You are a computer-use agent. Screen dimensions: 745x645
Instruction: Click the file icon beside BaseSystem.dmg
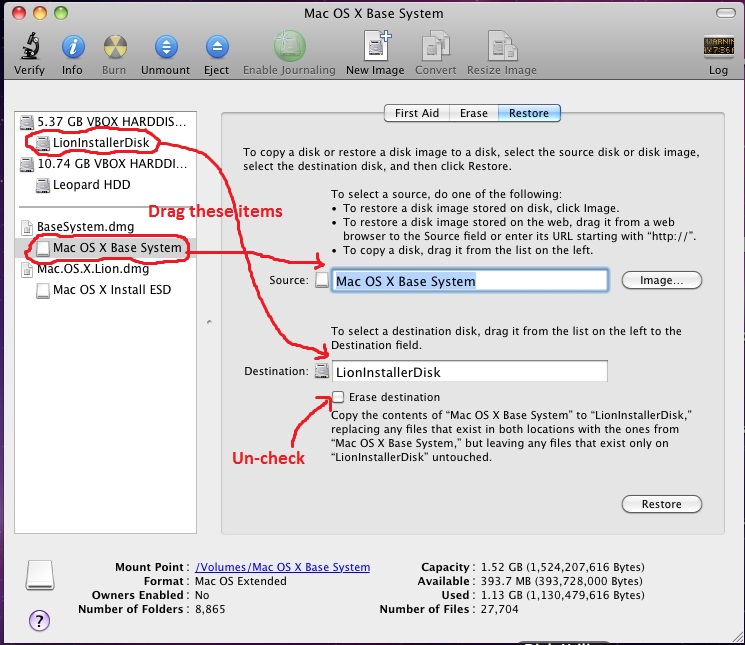27,227
